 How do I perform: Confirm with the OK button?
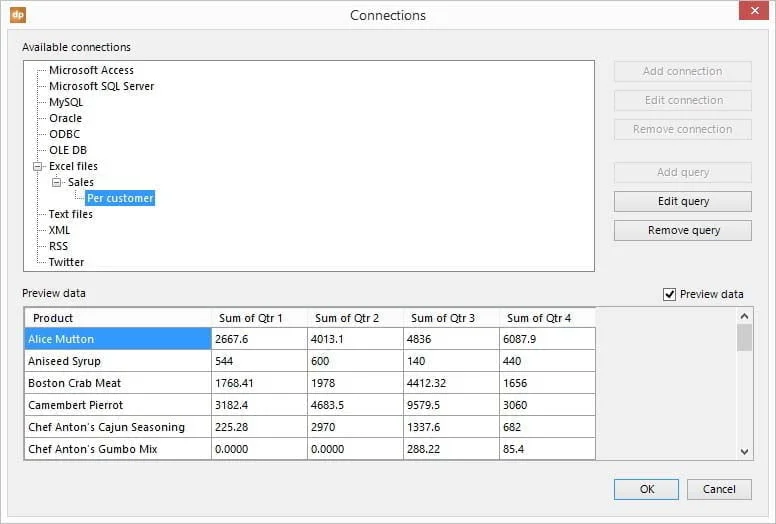pyautogui.click(x=646, y=489)
